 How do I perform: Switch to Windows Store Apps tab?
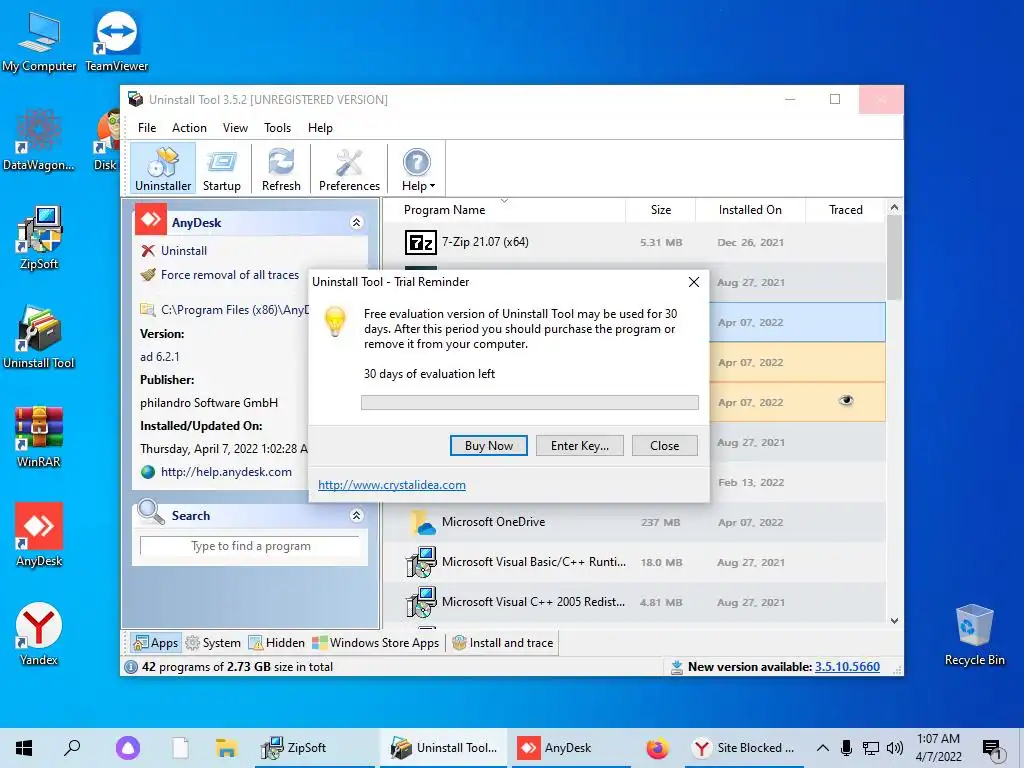tap(376, 643)
